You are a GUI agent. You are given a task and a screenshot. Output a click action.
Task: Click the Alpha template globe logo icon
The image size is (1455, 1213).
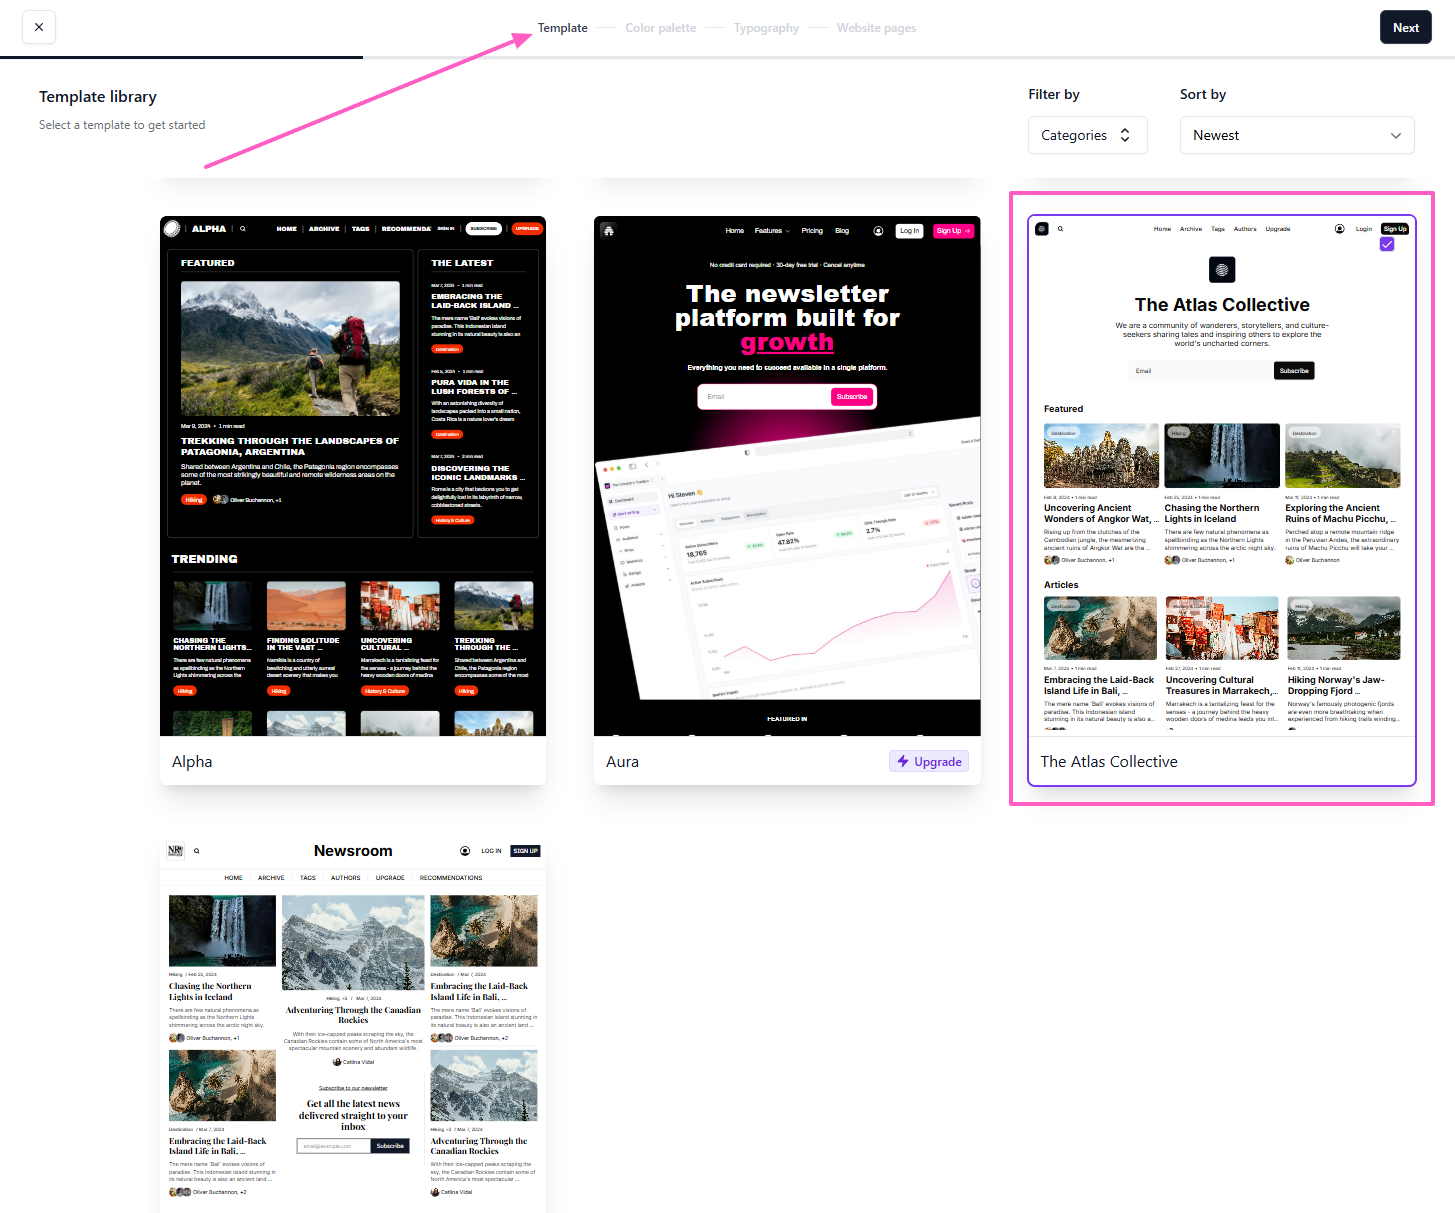pyautogui.click(x=173, y=229)
